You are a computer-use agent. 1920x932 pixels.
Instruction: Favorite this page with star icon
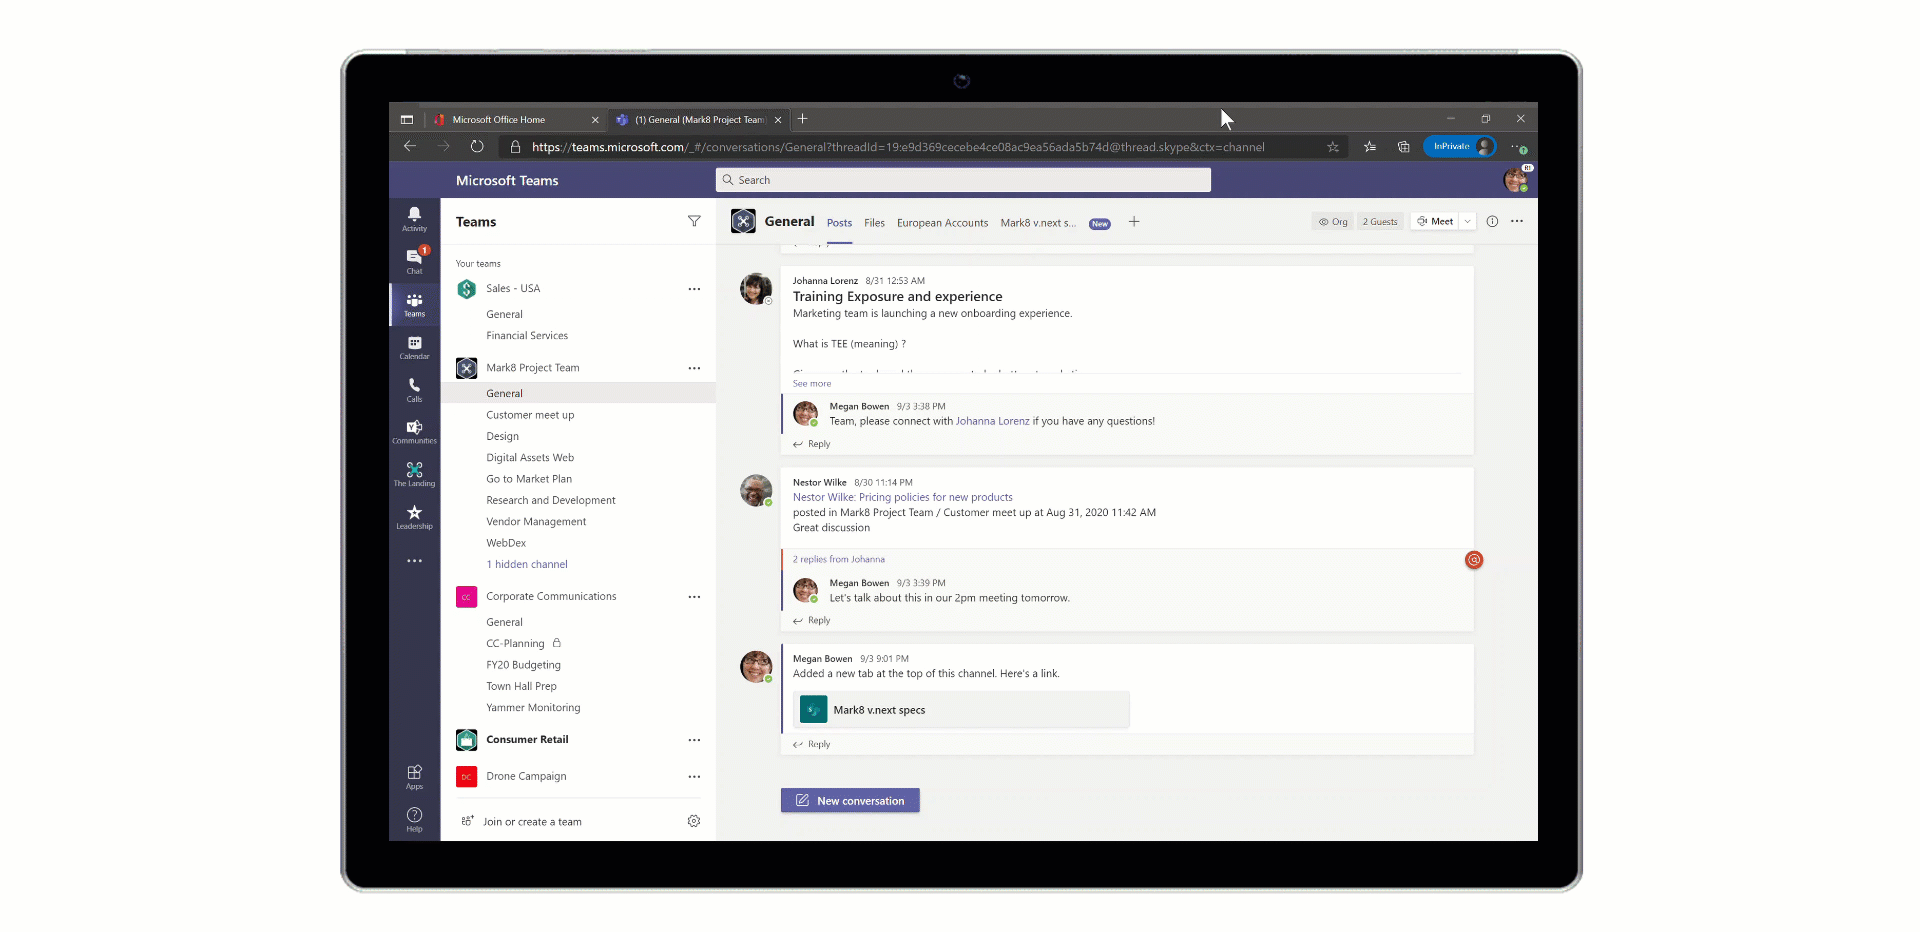click(x=1333, y=147)
